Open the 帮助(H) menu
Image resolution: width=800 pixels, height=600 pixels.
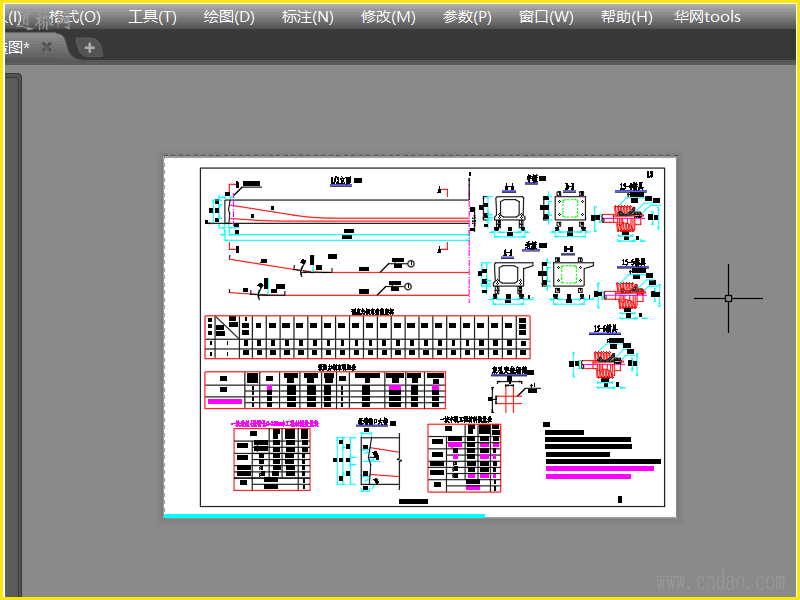point(627,17)
